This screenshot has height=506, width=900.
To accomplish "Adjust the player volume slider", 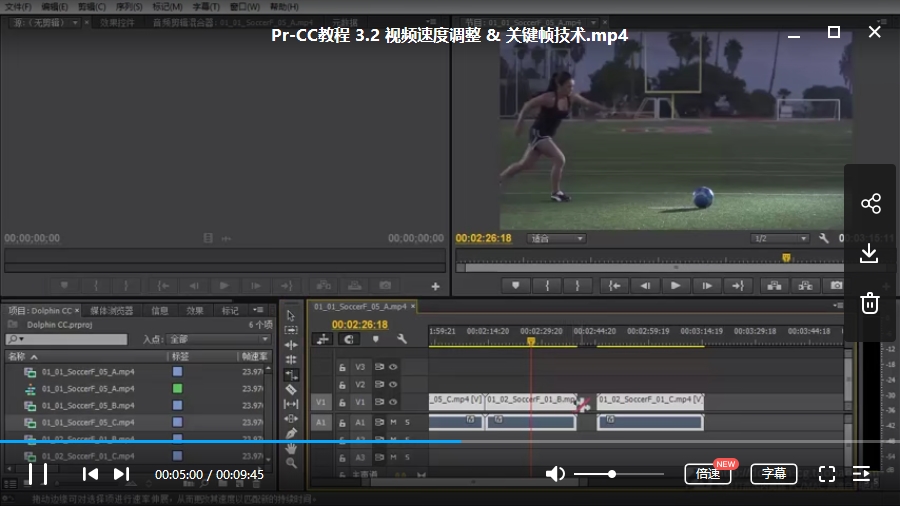I will tap(618, 474).
